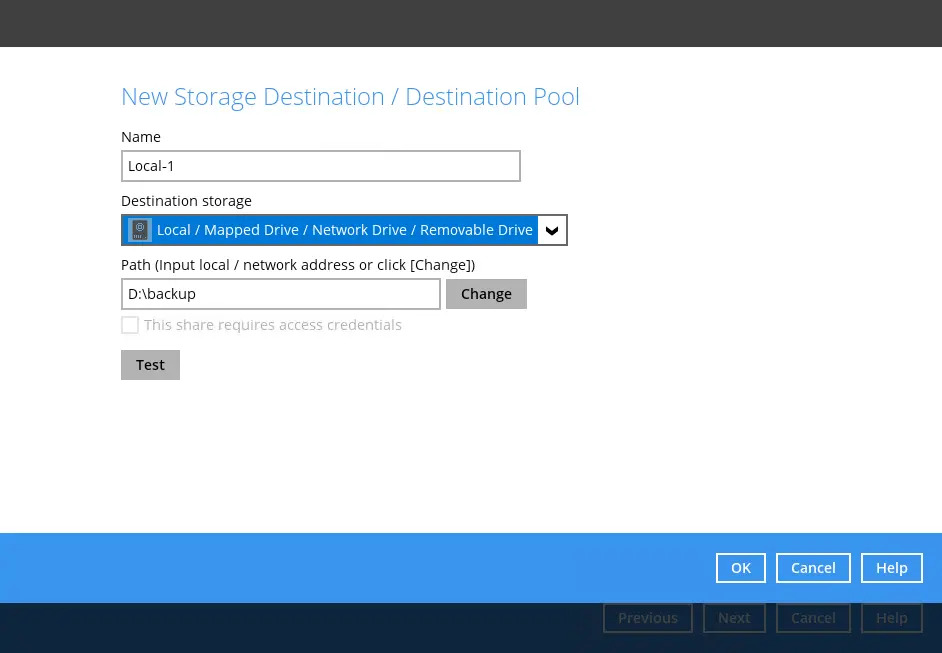This screenshot has width=942, height=653.
Task: Click the drive icon in Destination storage
Action: (140, 230)
